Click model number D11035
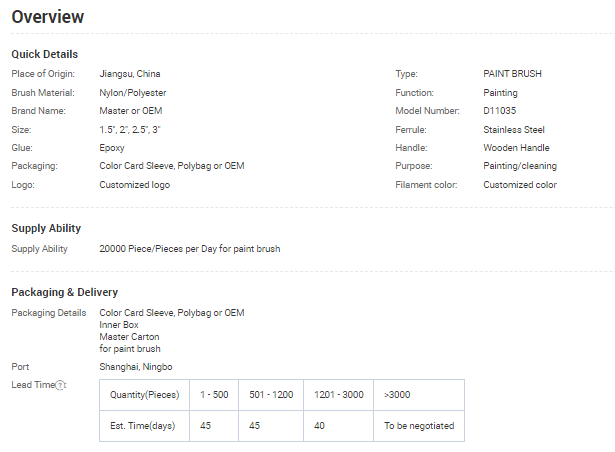Viewport: 615px width, 452px height. tap(500, 111)
